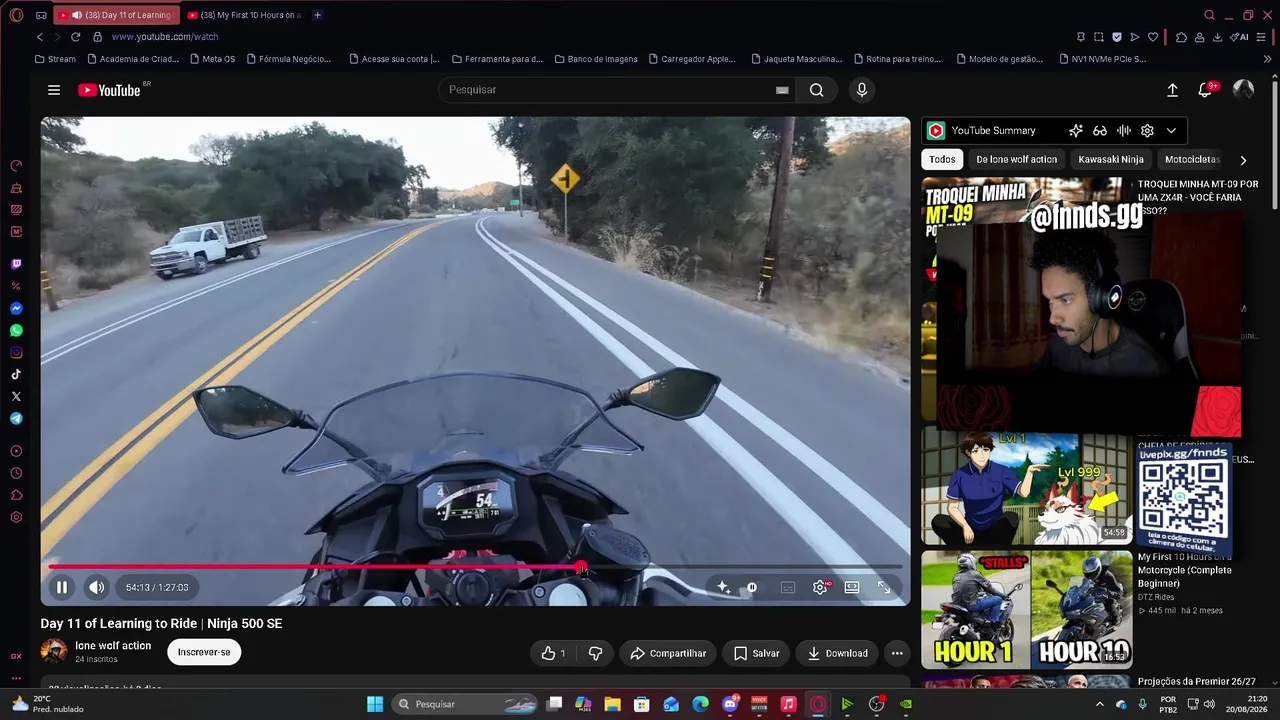Go back to previous page

(x=40, y=37)
